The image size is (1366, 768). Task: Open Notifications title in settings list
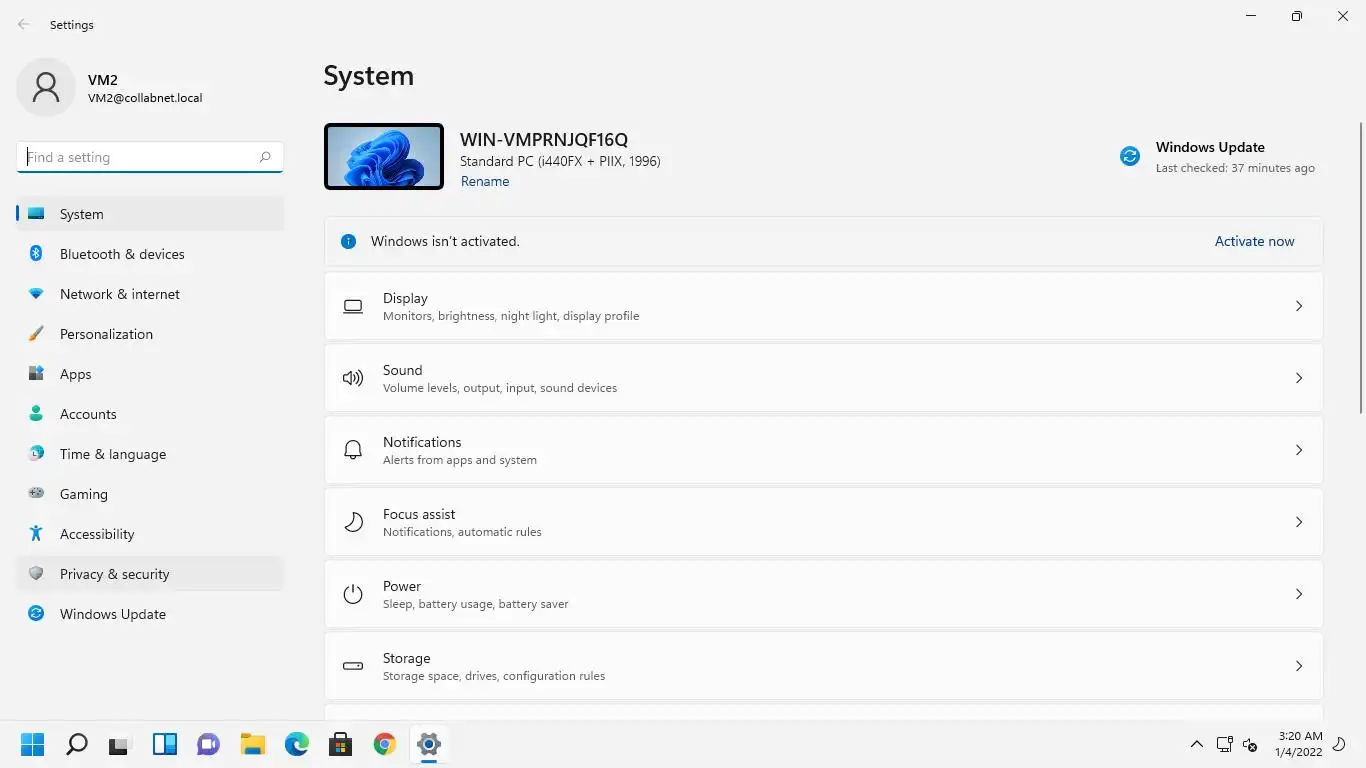pos(422,442)
